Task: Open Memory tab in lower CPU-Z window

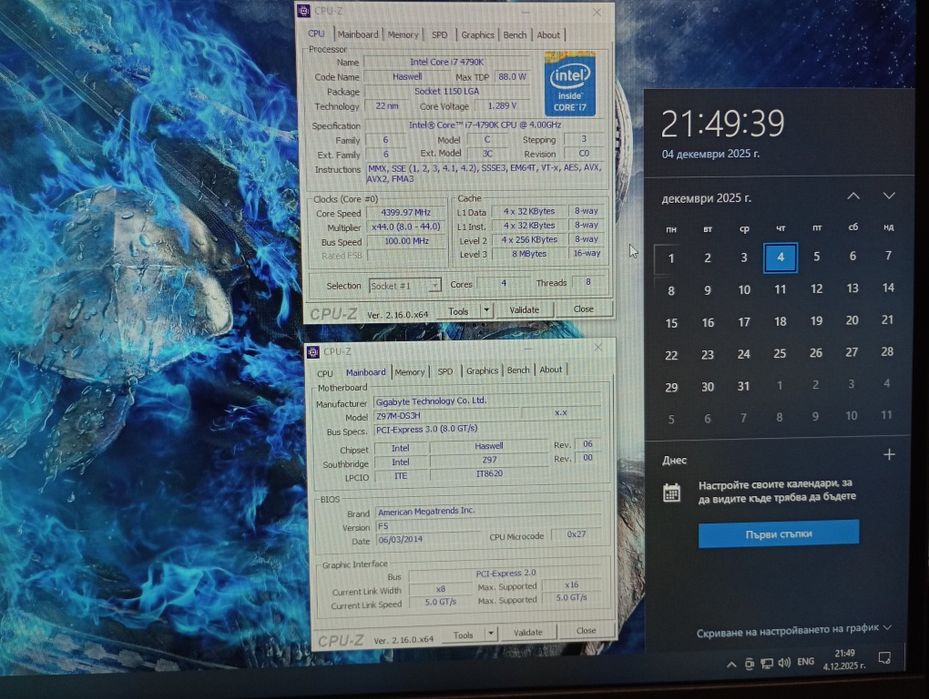Action: point(409,371)
